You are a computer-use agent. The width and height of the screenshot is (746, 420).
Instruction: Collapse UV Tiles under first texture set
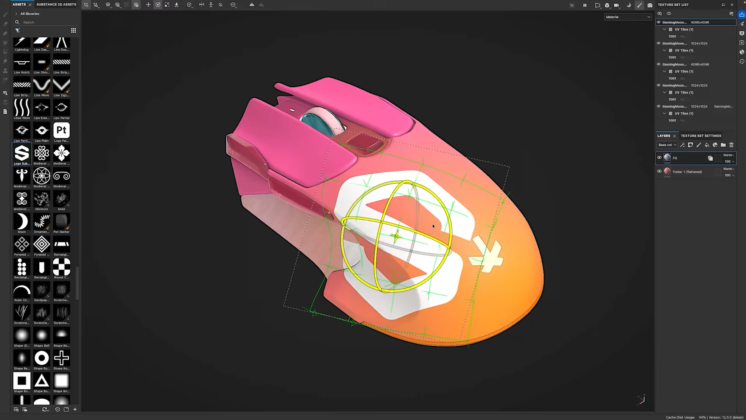point(665,29)
